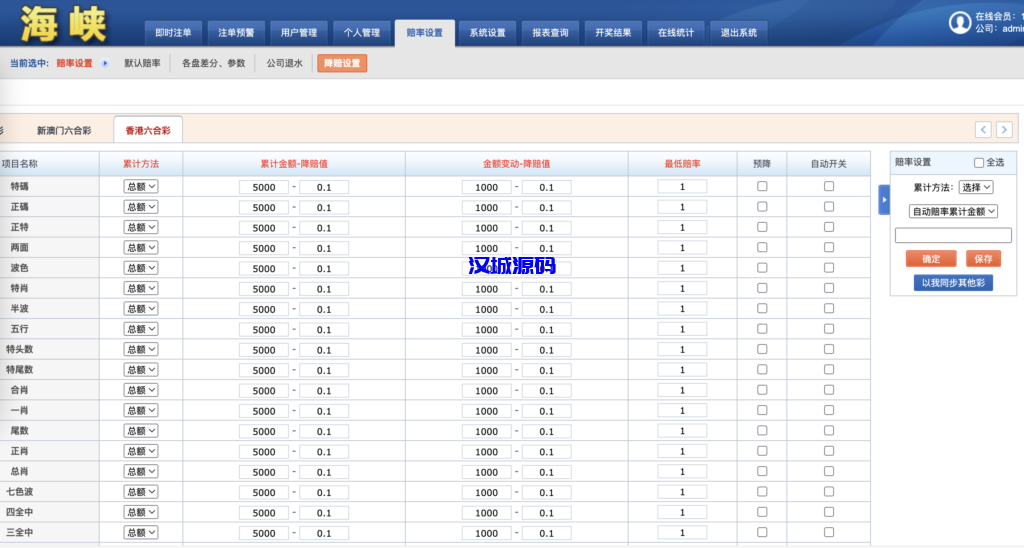This screenshot has width=1024, height=548.
Task: Open 累计方法 dropdown for 特码 row
Action: (141, 187)
